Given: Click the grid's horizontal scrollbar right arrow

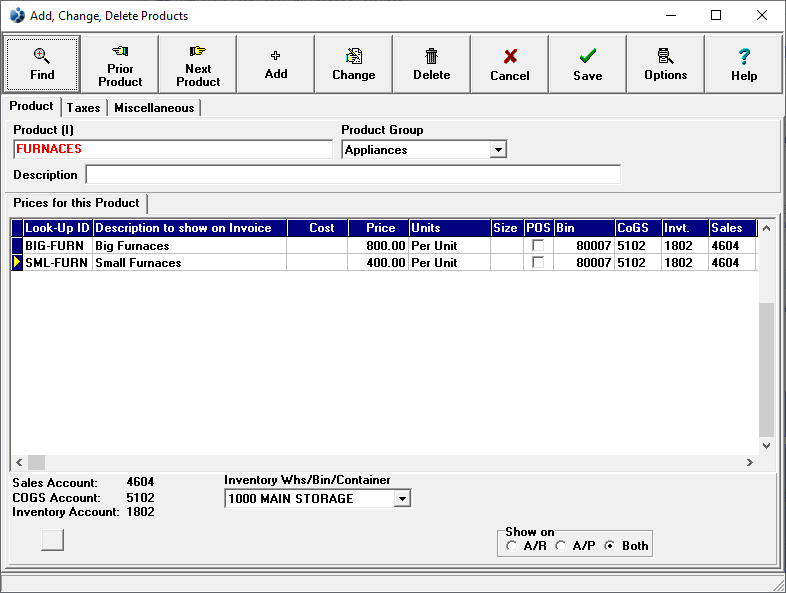Looking at the screenshot, I should 750,463.
